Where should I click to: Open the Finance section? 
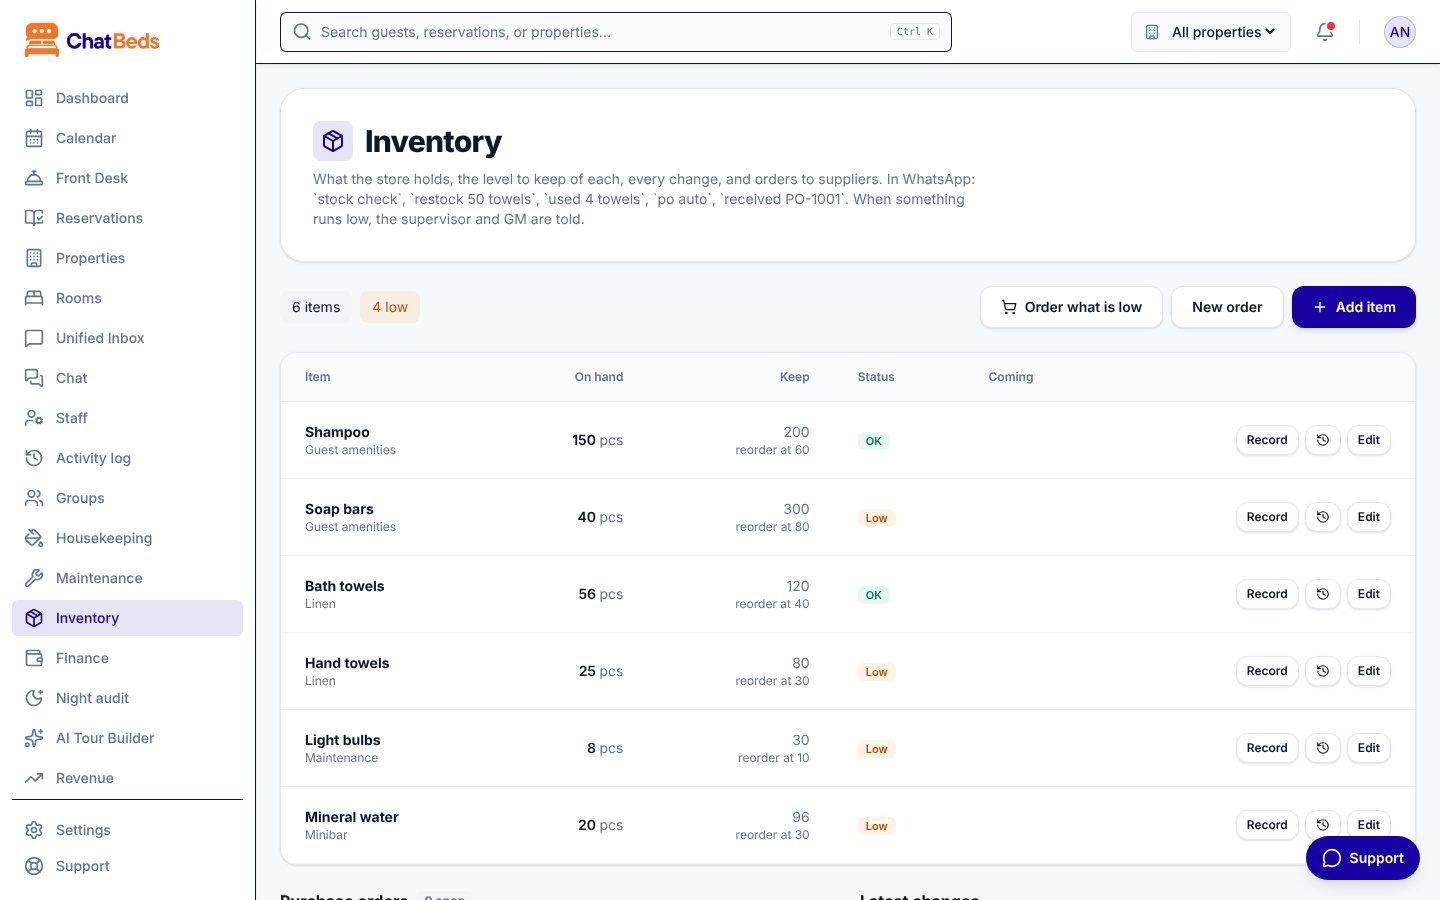(x=127, y=658)
